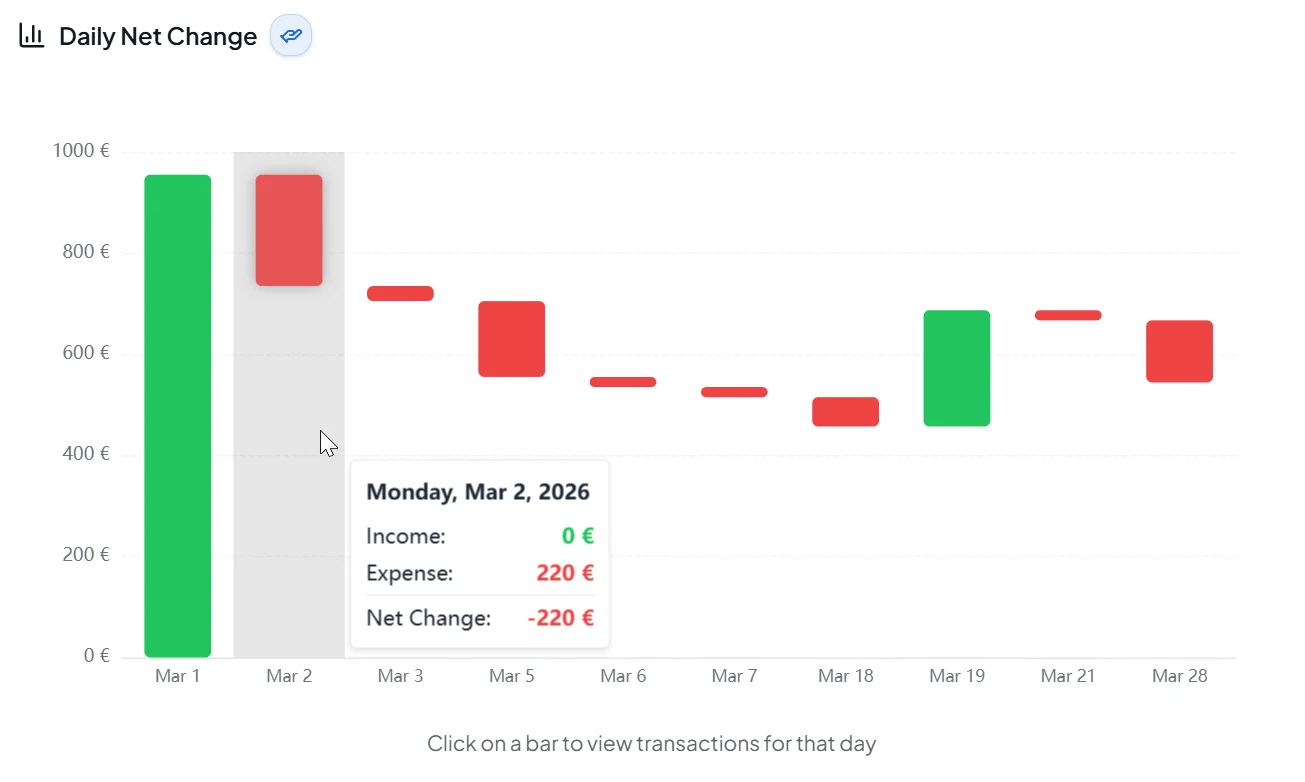Click the Expense 220 € tooltip value
1305x782 pixels.
[564, 572]
